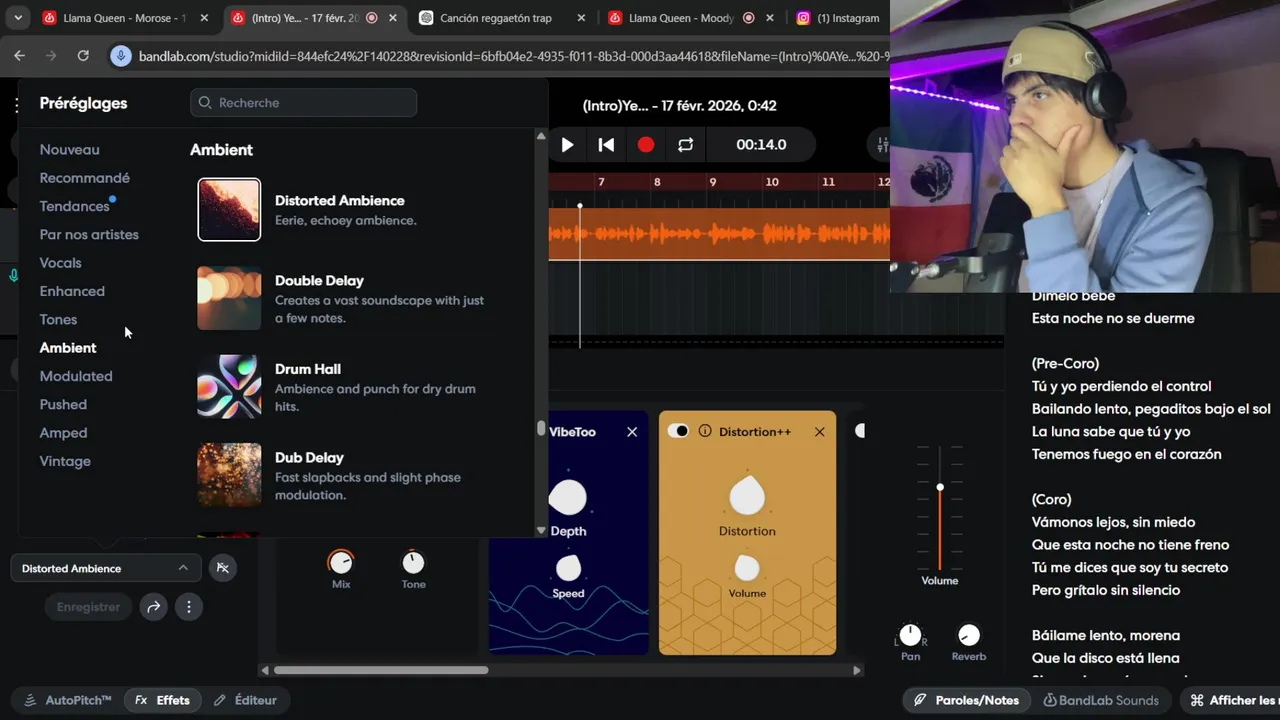Click the preset list scroll-up arrow
The width and height of the screenshot is (1280, 720).
coord(541,136)
